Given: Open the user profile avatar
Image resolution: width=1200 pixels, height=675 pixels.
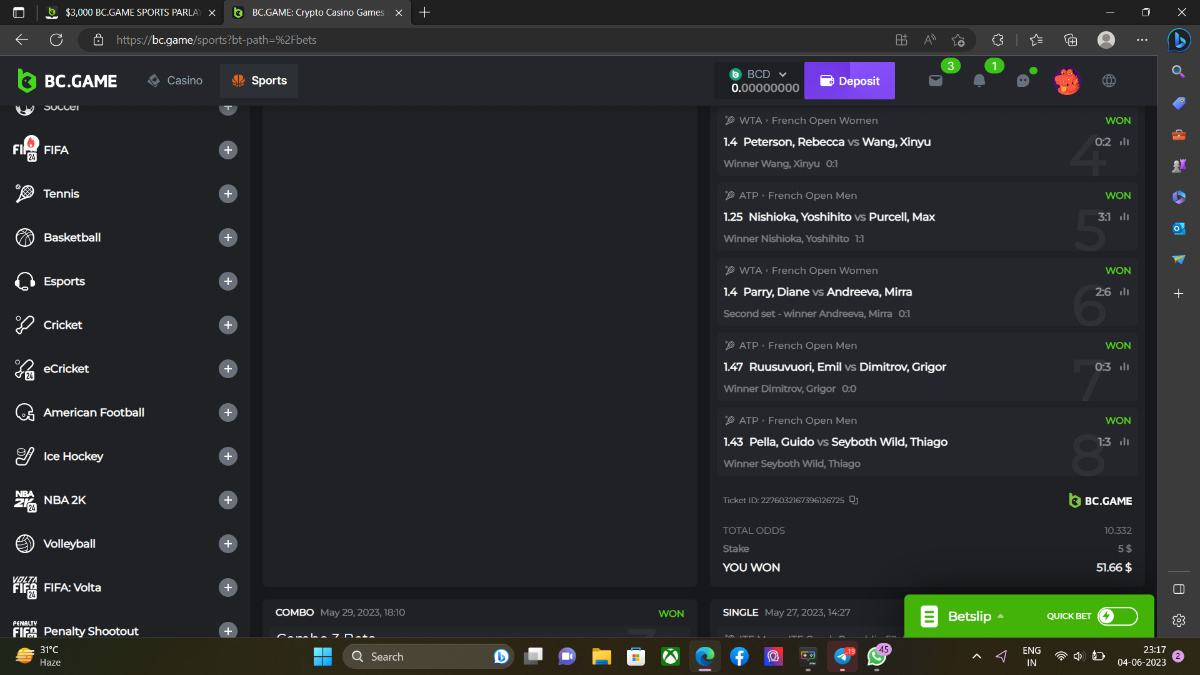Looking at the screenshot, I should pyautogui.click(x=1067, y=81).
